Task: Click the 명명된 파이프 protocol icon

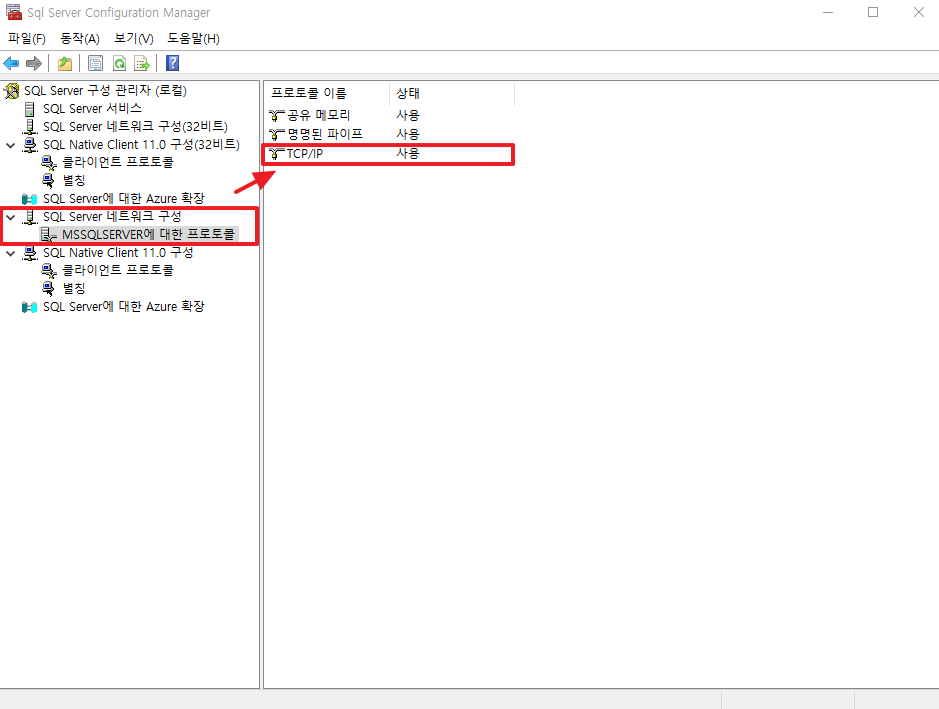Action: coord(277,134)
